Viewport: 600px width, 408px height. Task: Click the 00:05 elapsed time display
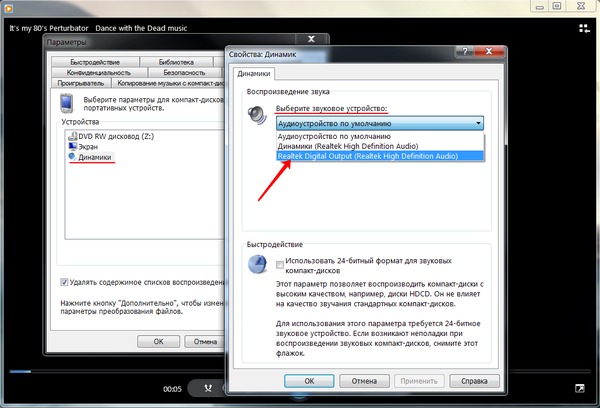[x=172, y=389]
